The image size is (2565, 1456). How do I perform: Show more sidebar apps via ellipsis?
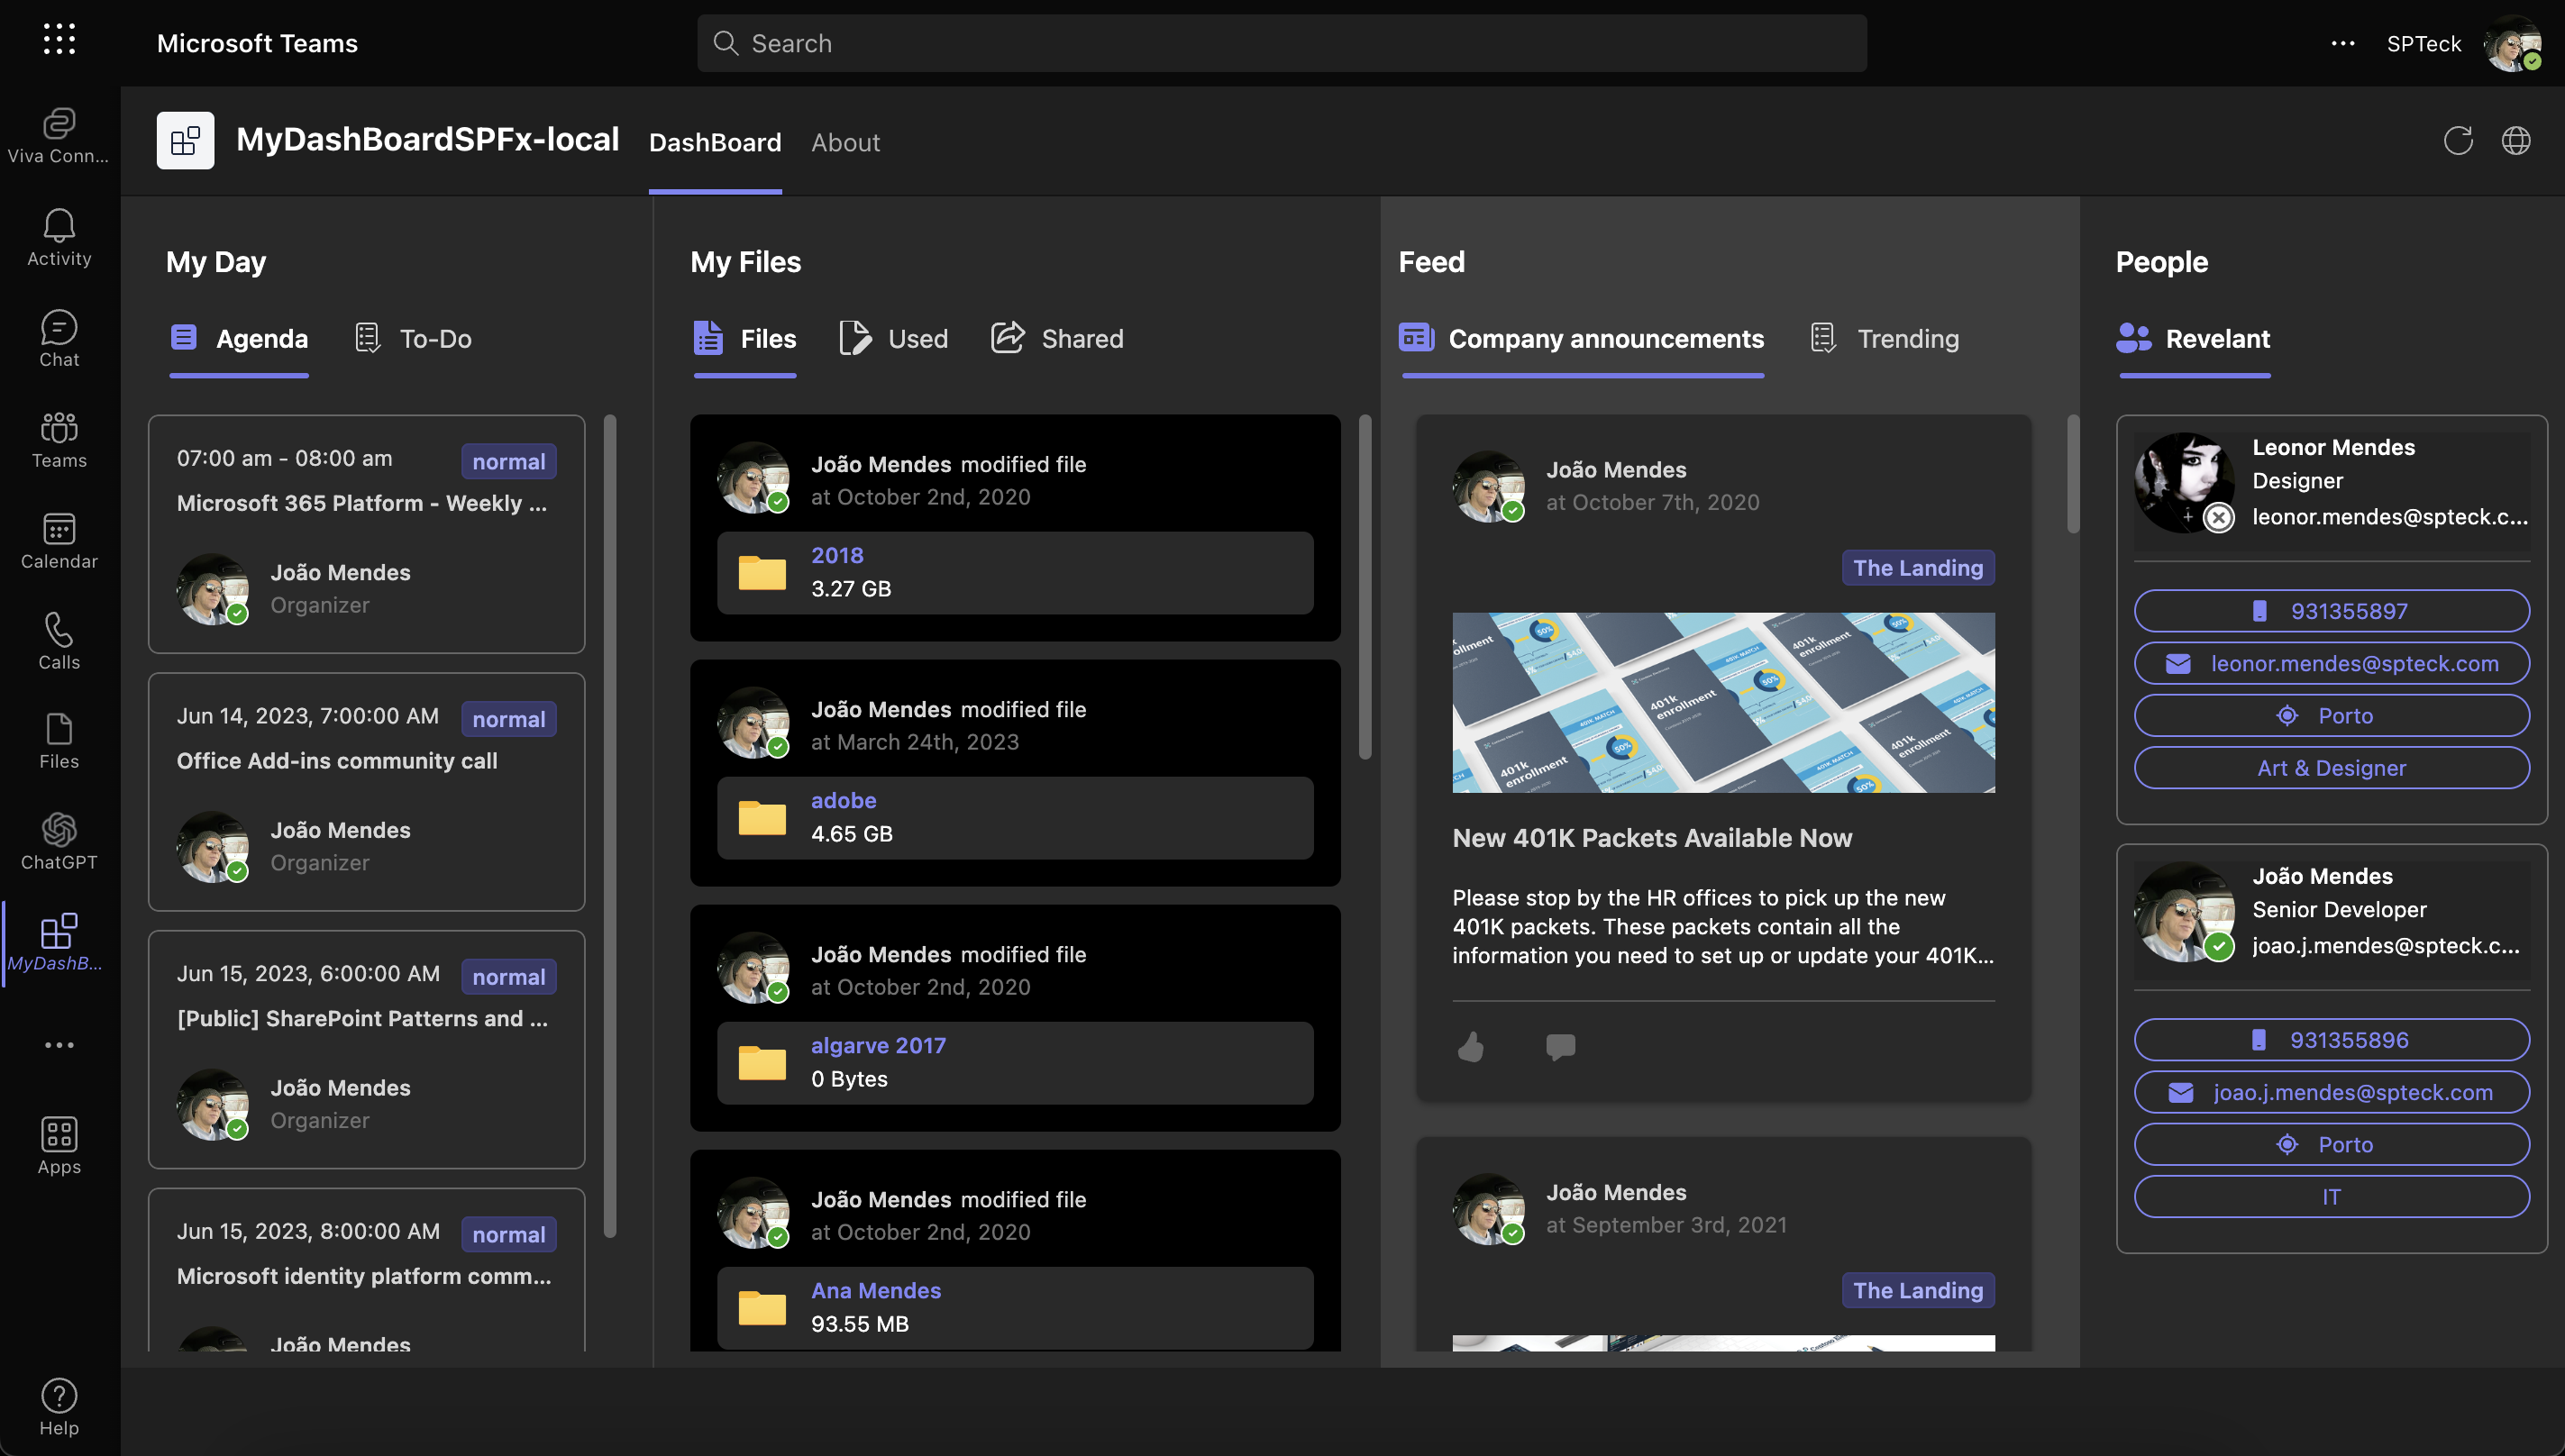pyautogui.click(x=59, y=1045)
